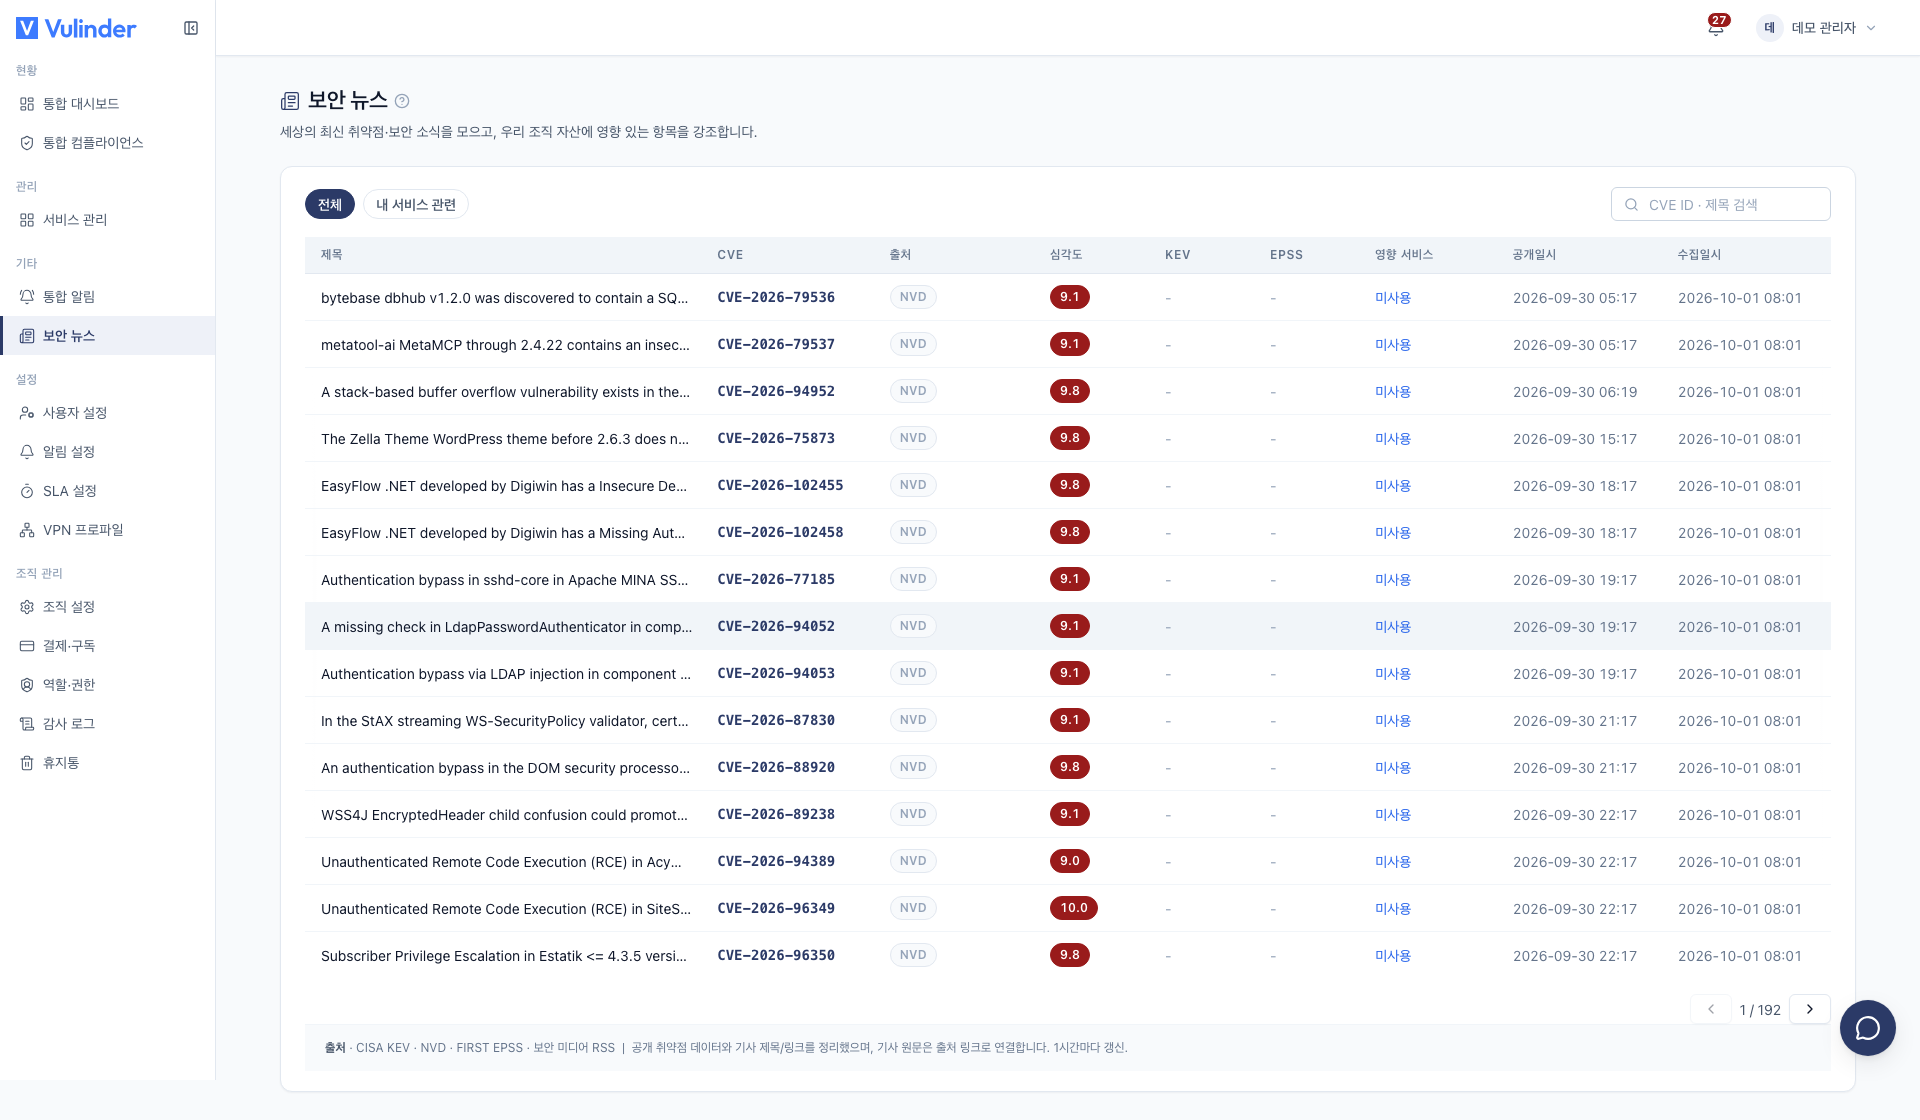This screenshot has width=1920, height=1120.
Task: Click the Vulinder logo
Action: point(76,28)
